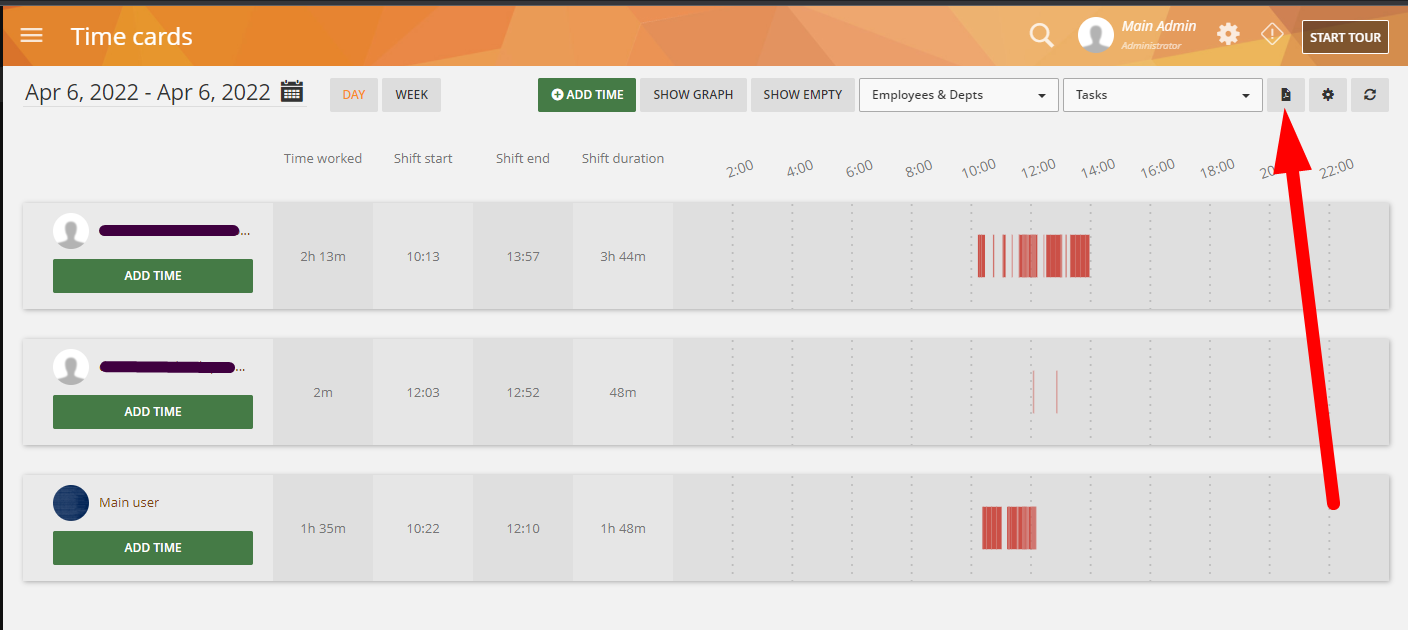Image resolution: width=1408 pixels, height=630 pixels.
Task: Open the header settings gear
Action: 1228,35
